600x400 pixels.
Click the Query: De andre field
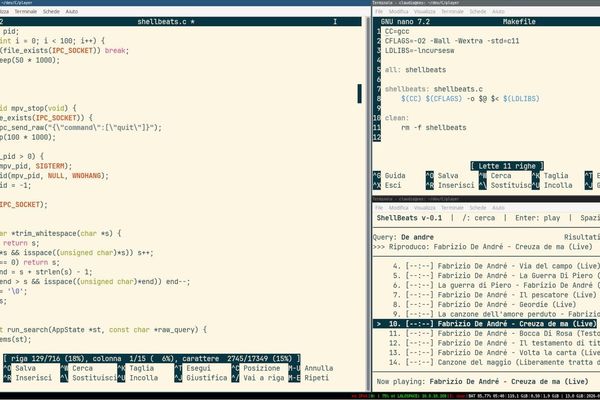tap(403, 237)
